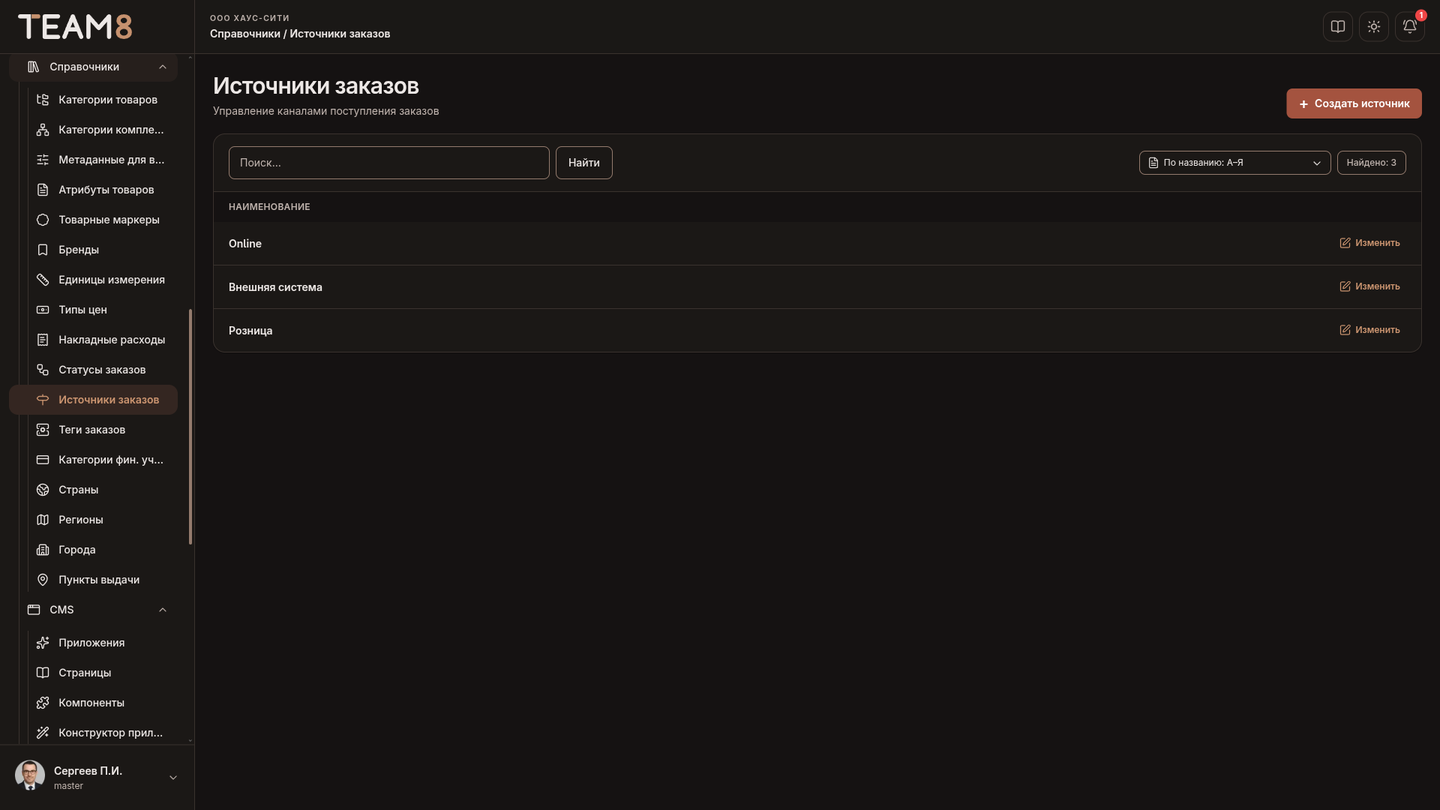Click the edit icon in the Online row

pos(1345,243)
